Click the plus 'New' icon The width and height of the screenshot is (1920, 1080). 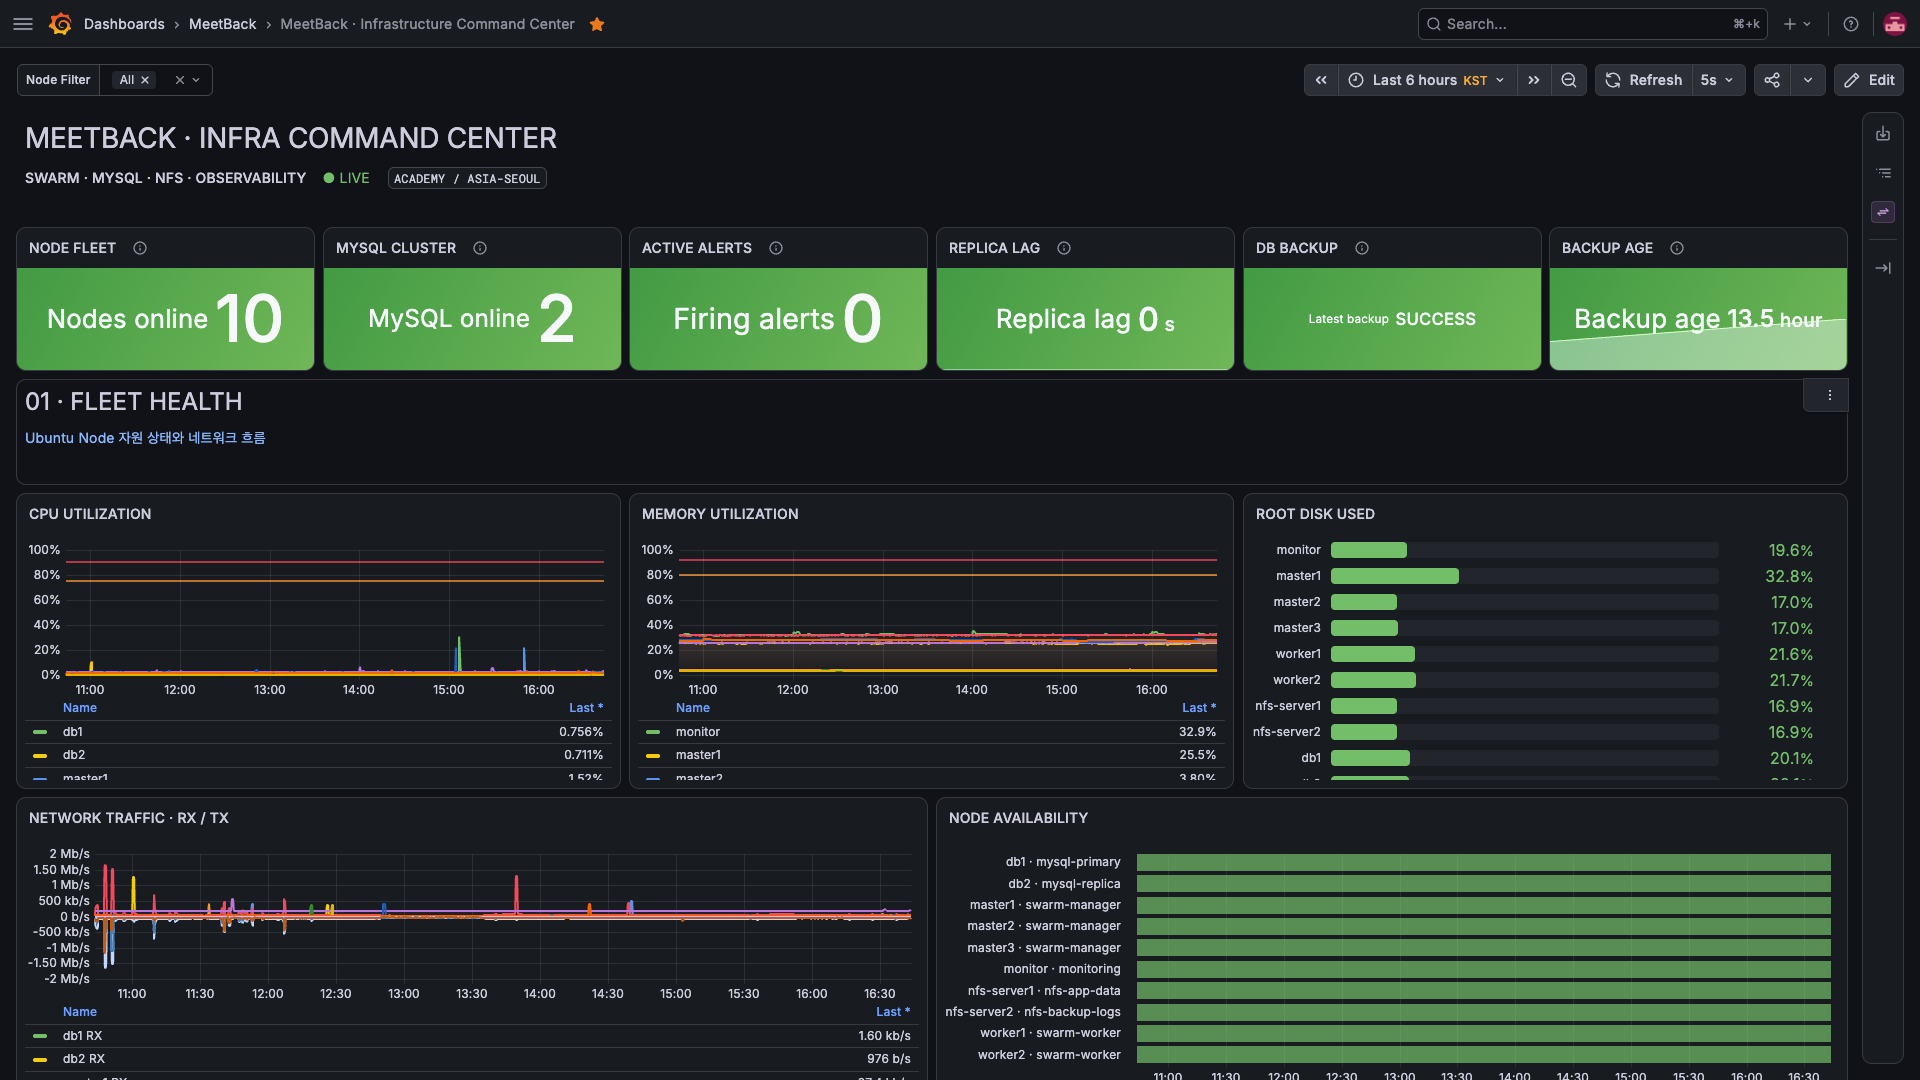click(x=1790, y=24)
